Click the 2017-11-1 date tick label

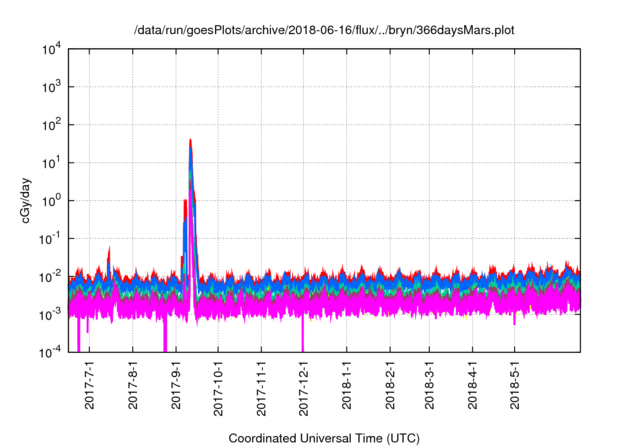261,388
